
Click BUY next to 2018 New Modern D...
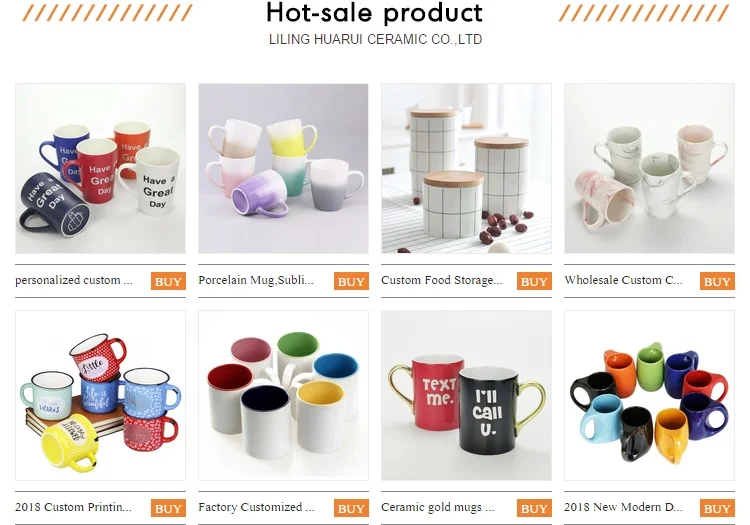717,508
